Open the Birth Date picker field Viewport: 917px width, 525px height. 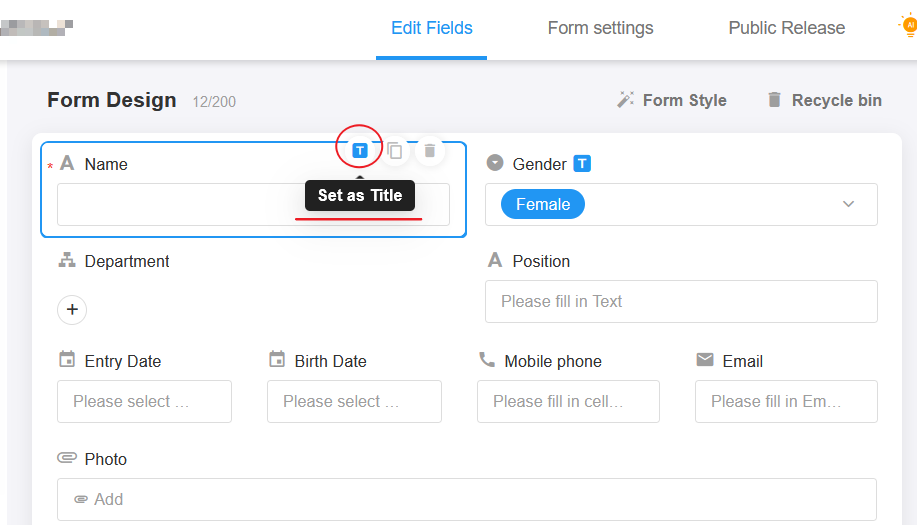tap(354, 402)
